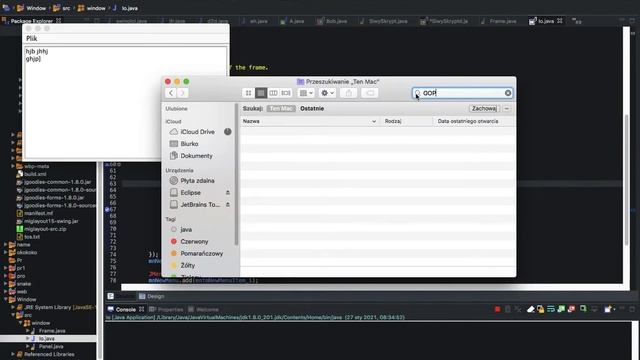The image size is (640, 360).
Task: Click Remove Launch icon in console toolbar
Action: tap(508, 309)
